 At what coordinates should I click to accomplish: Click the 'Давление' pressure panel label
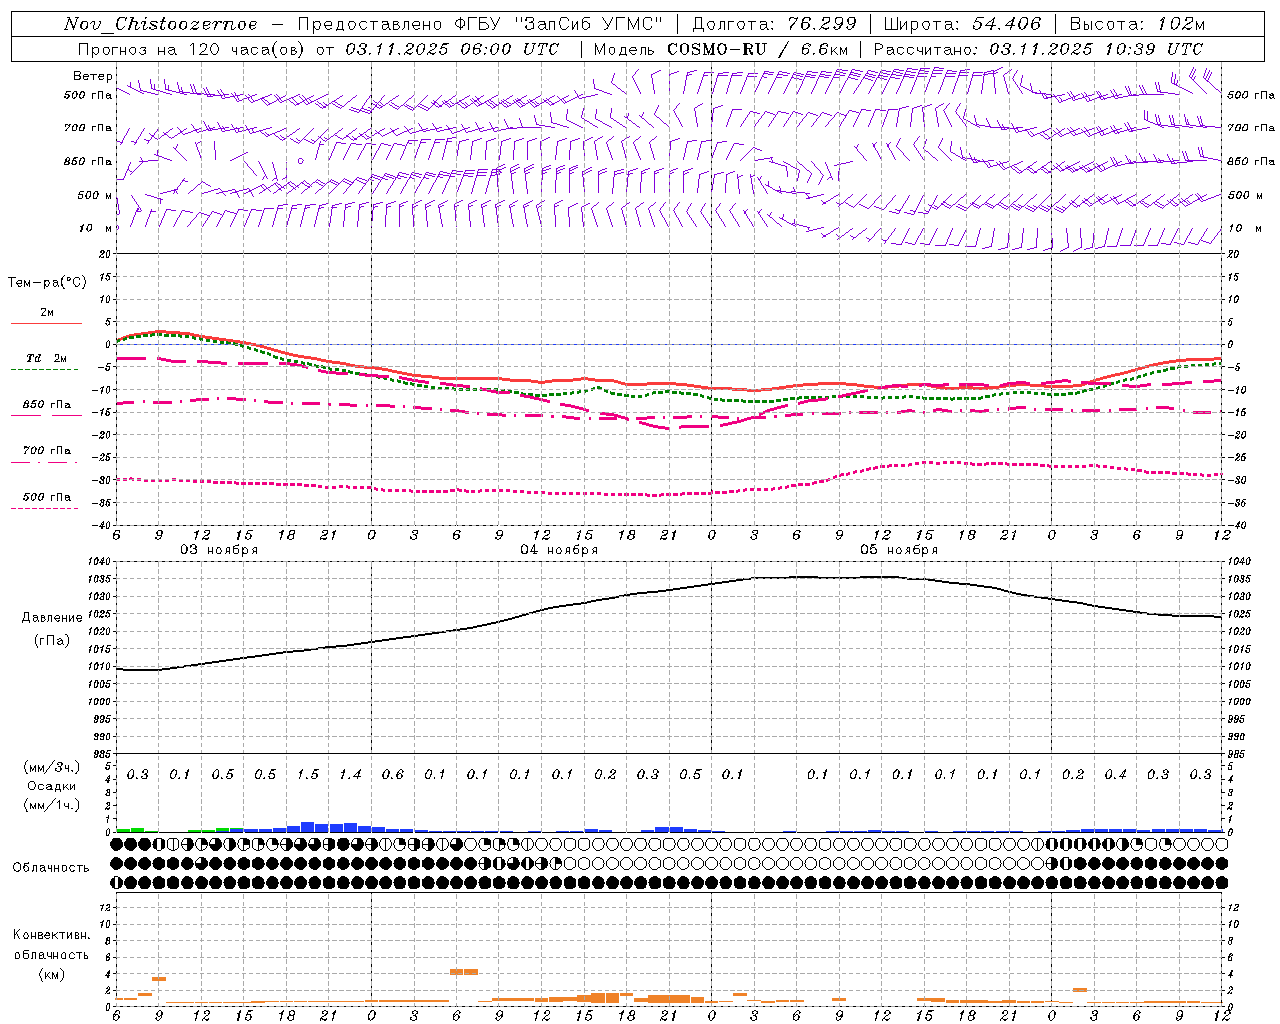pos(52,618)
